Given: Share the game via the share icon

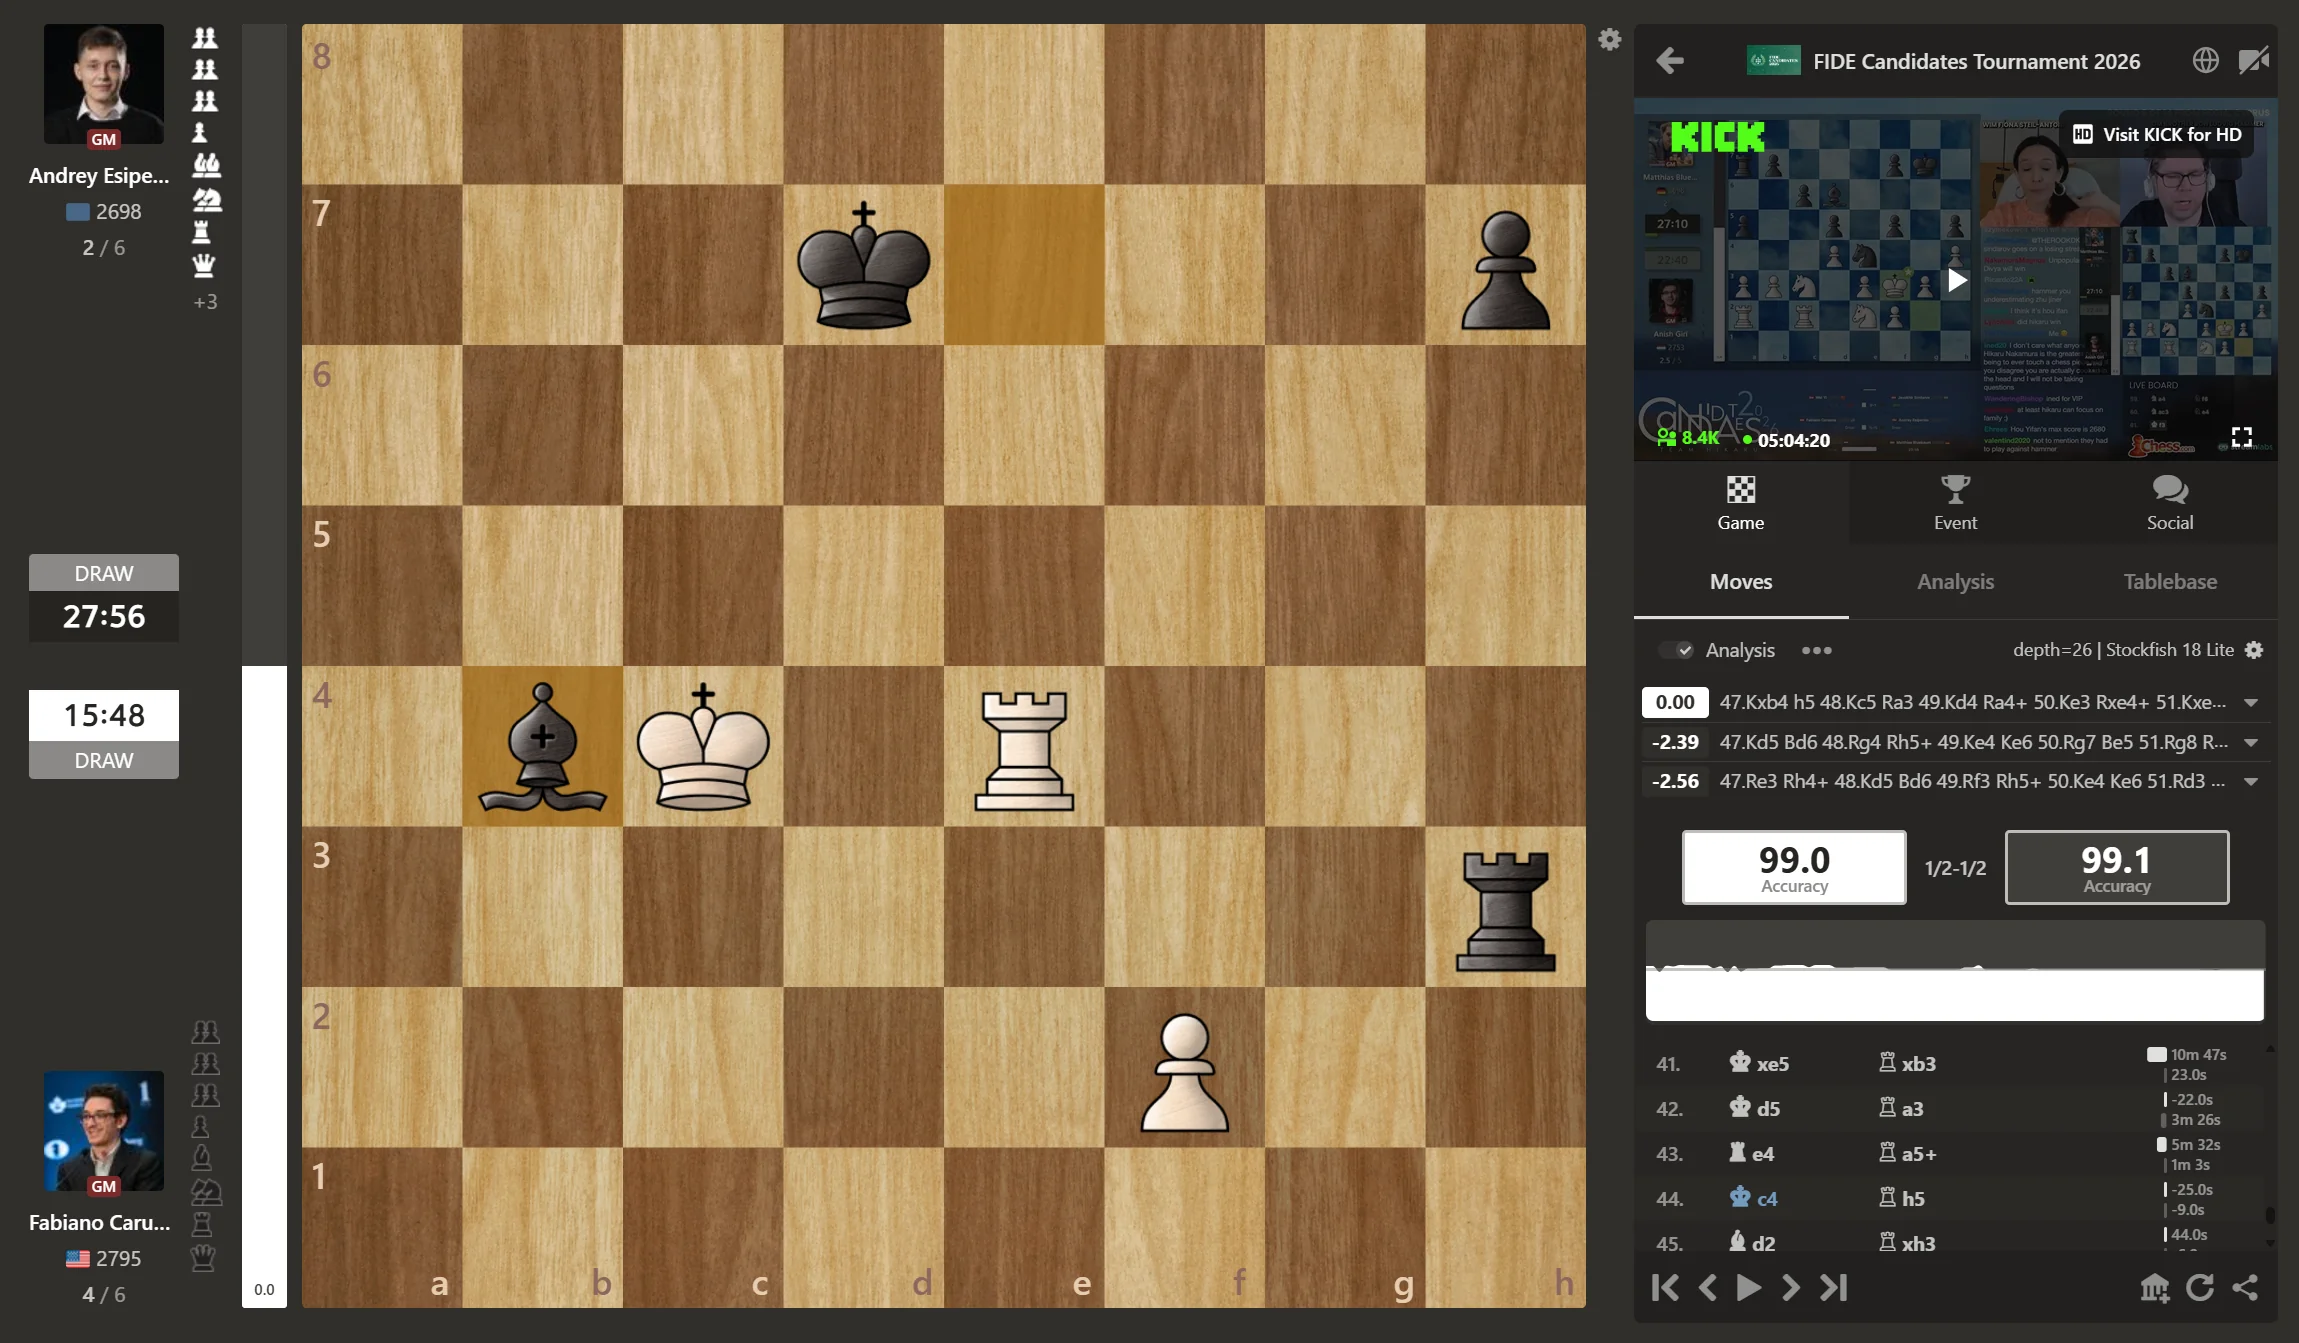Looking at the screenshot, I should [x=2245, y=1288].
